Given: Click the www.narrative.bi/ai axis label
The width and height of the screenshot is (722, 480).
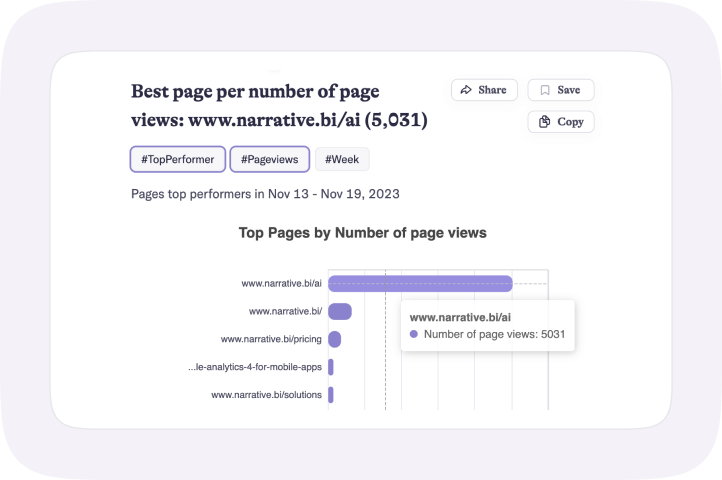Looking at the screenshot, I should pos(281,283).
